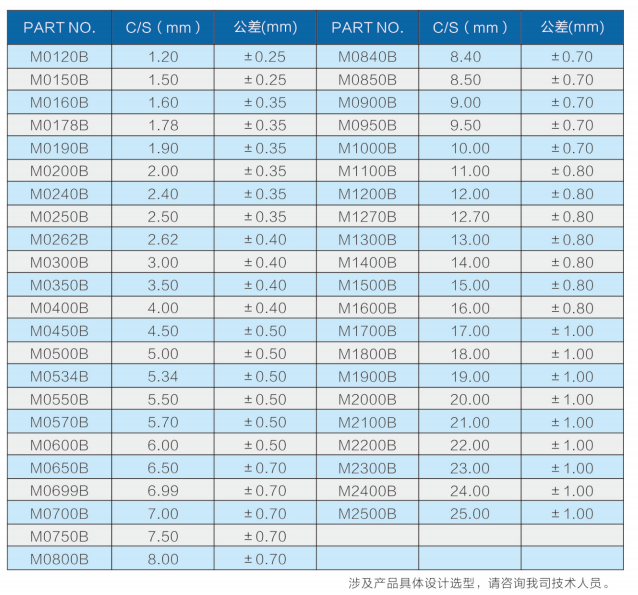
Task: Select part M0300B
Action: [x=59, y=262]
